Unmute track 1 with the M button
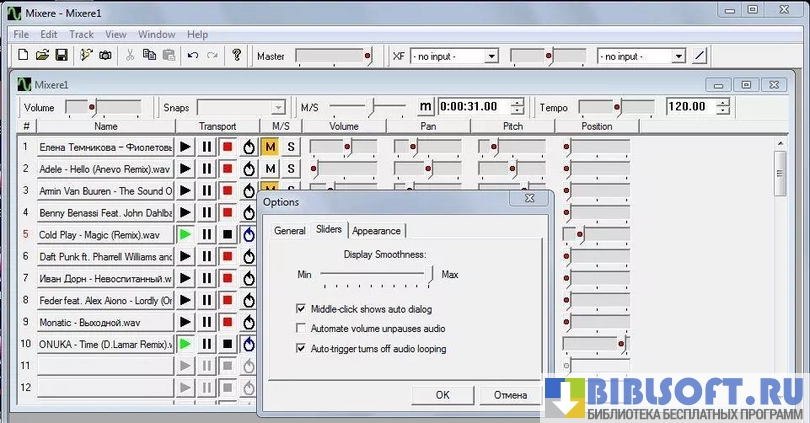This screenshot has width=810, height=423. point(269,147)
